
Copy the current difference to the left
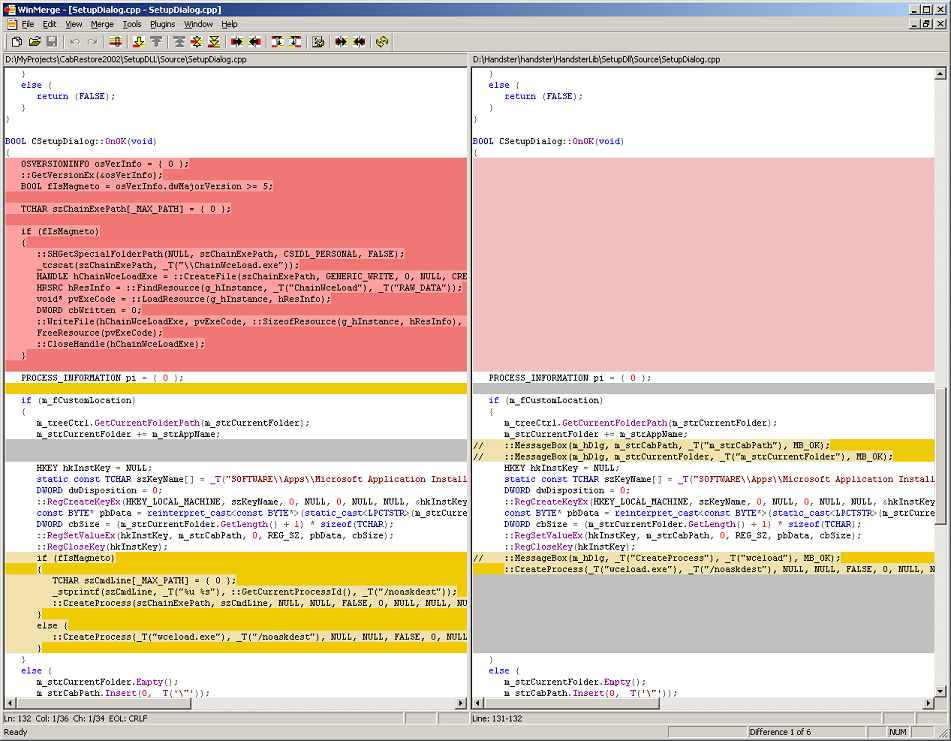coord(255,41)
